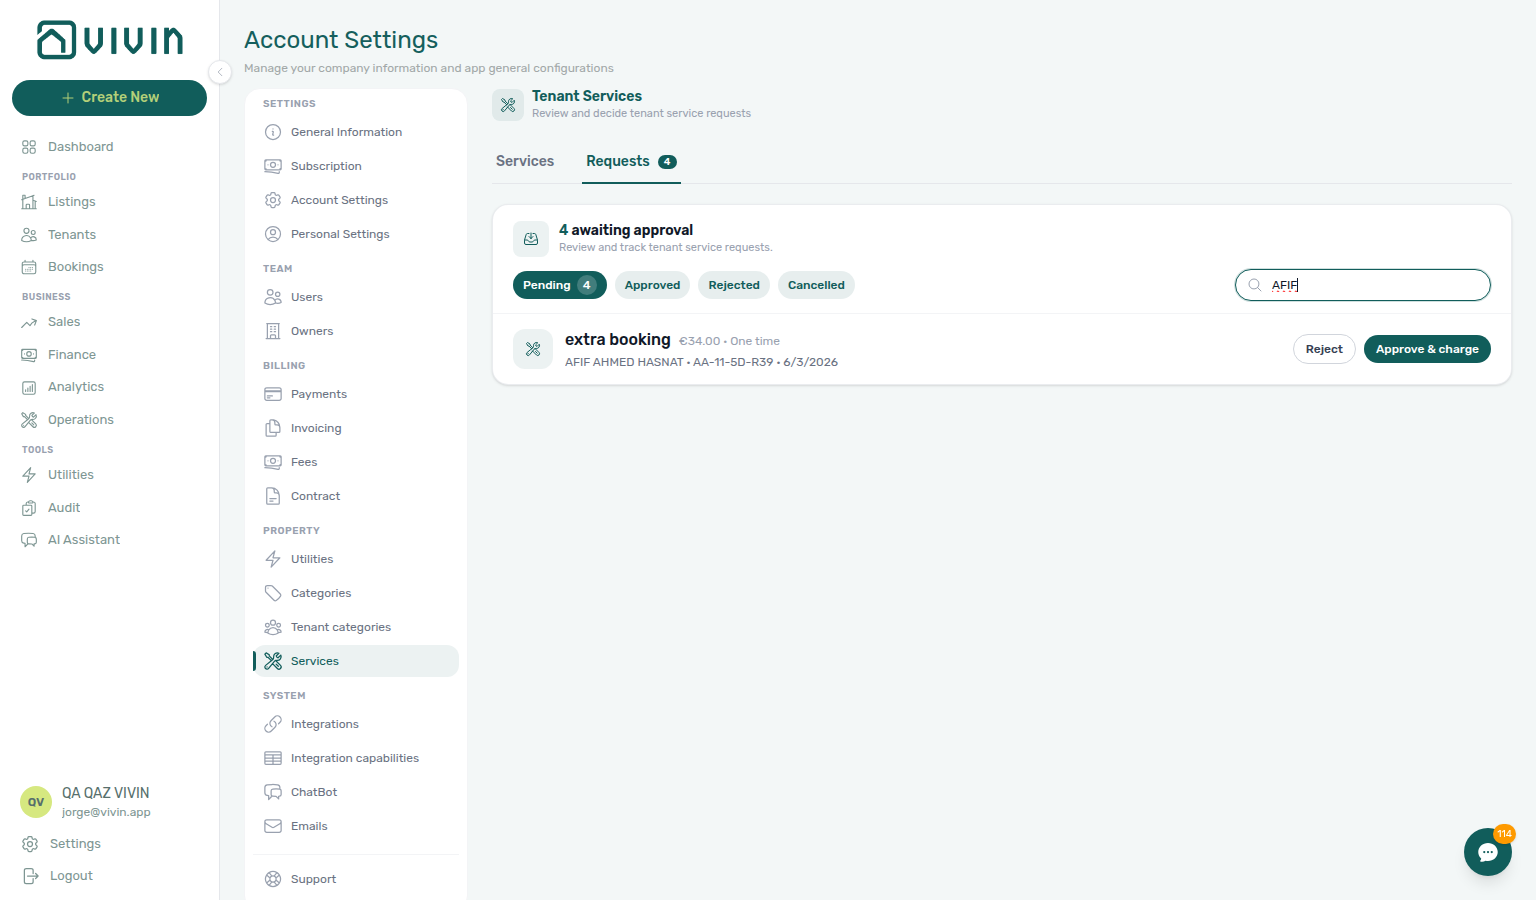Click the Logout icon

pos(30,876)
